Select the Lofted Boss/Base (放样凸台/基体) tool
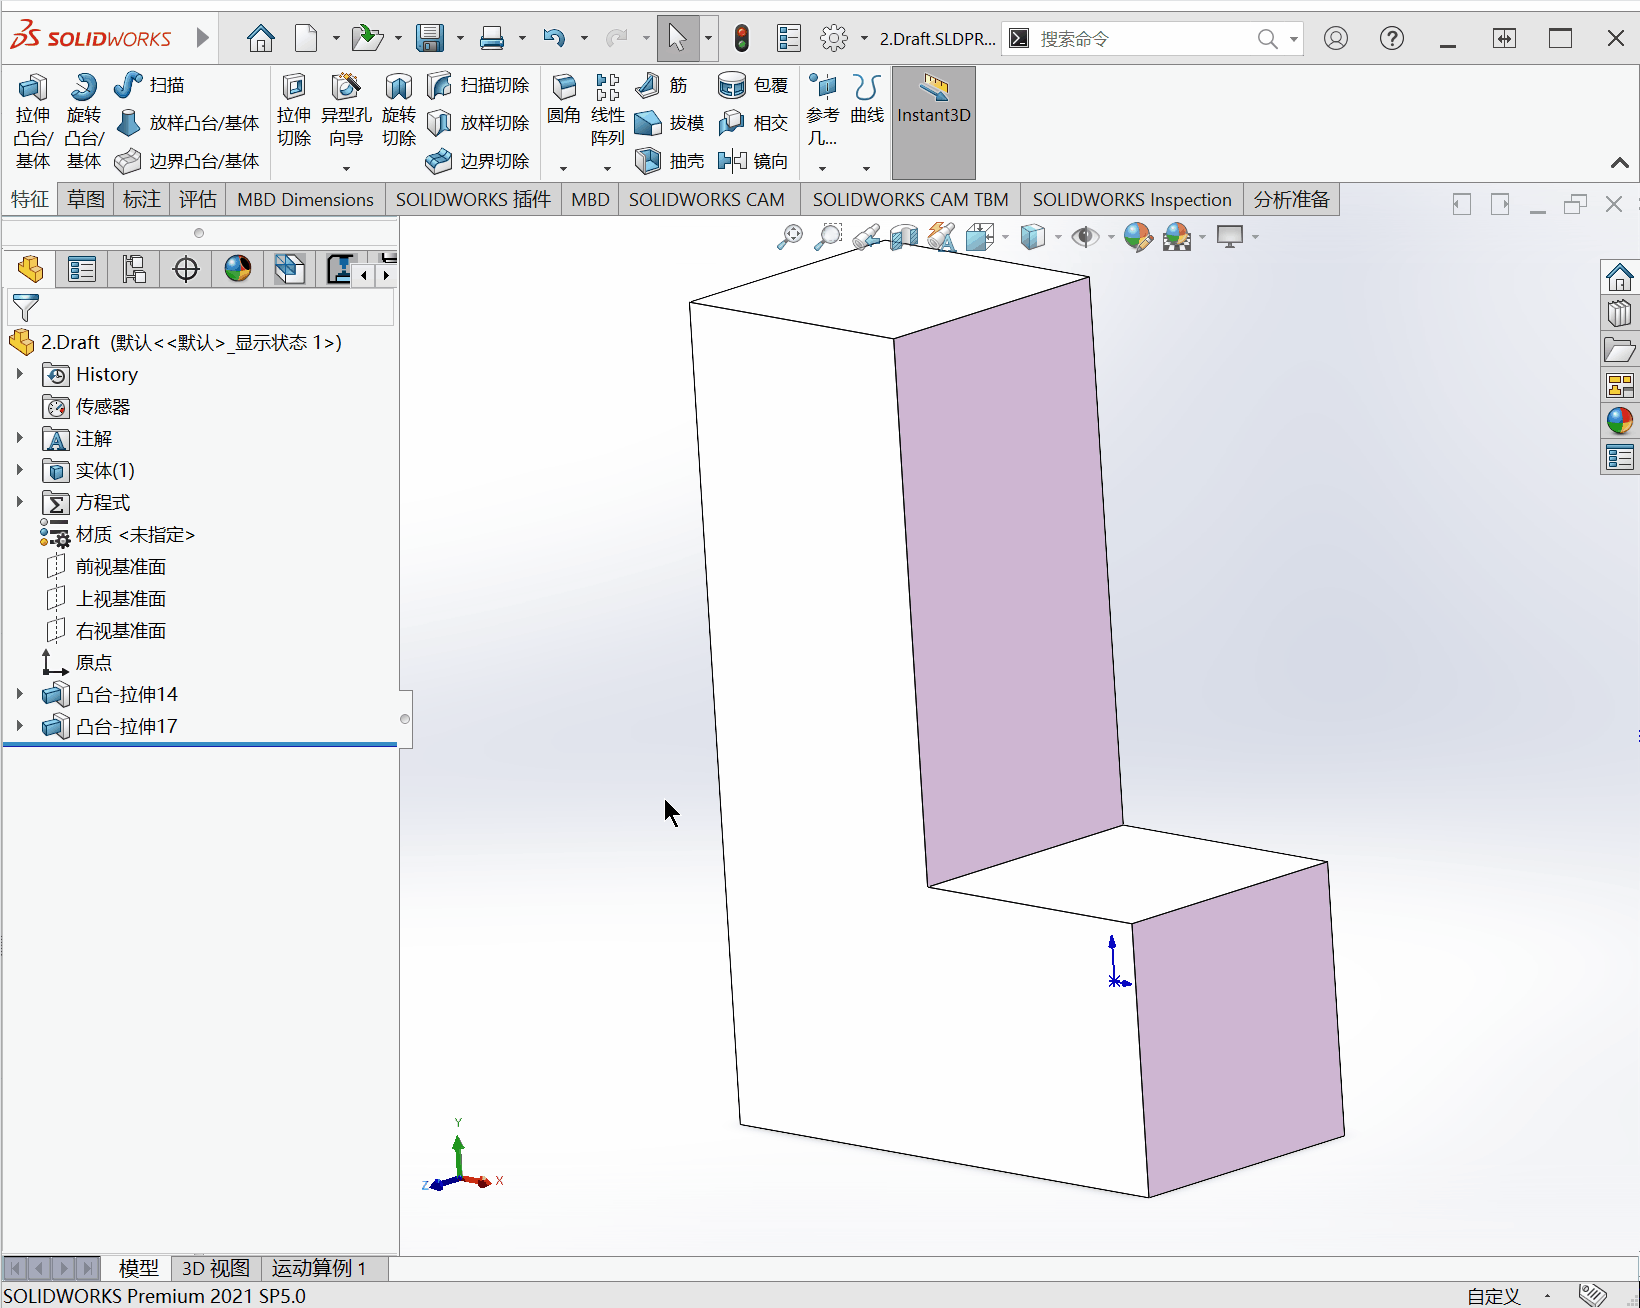The height and width of the screenshot is (1308, 1640). point(187,123)
